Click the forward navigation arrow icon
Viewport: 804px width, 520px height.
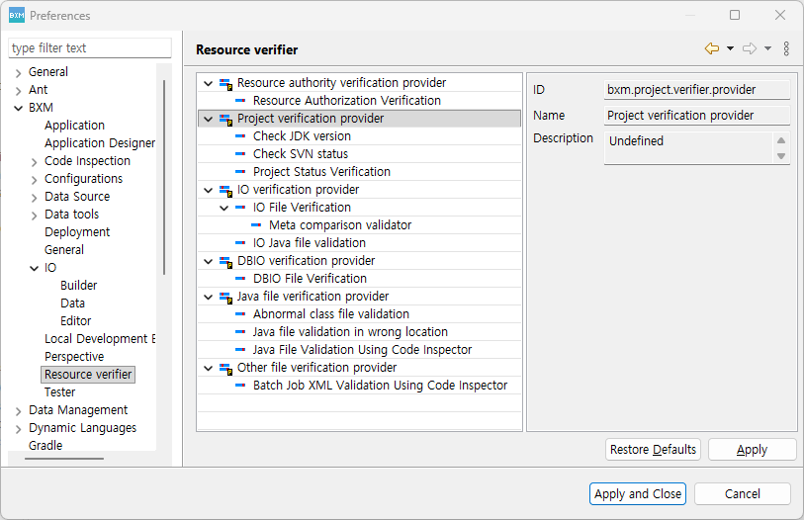point(749,49)
